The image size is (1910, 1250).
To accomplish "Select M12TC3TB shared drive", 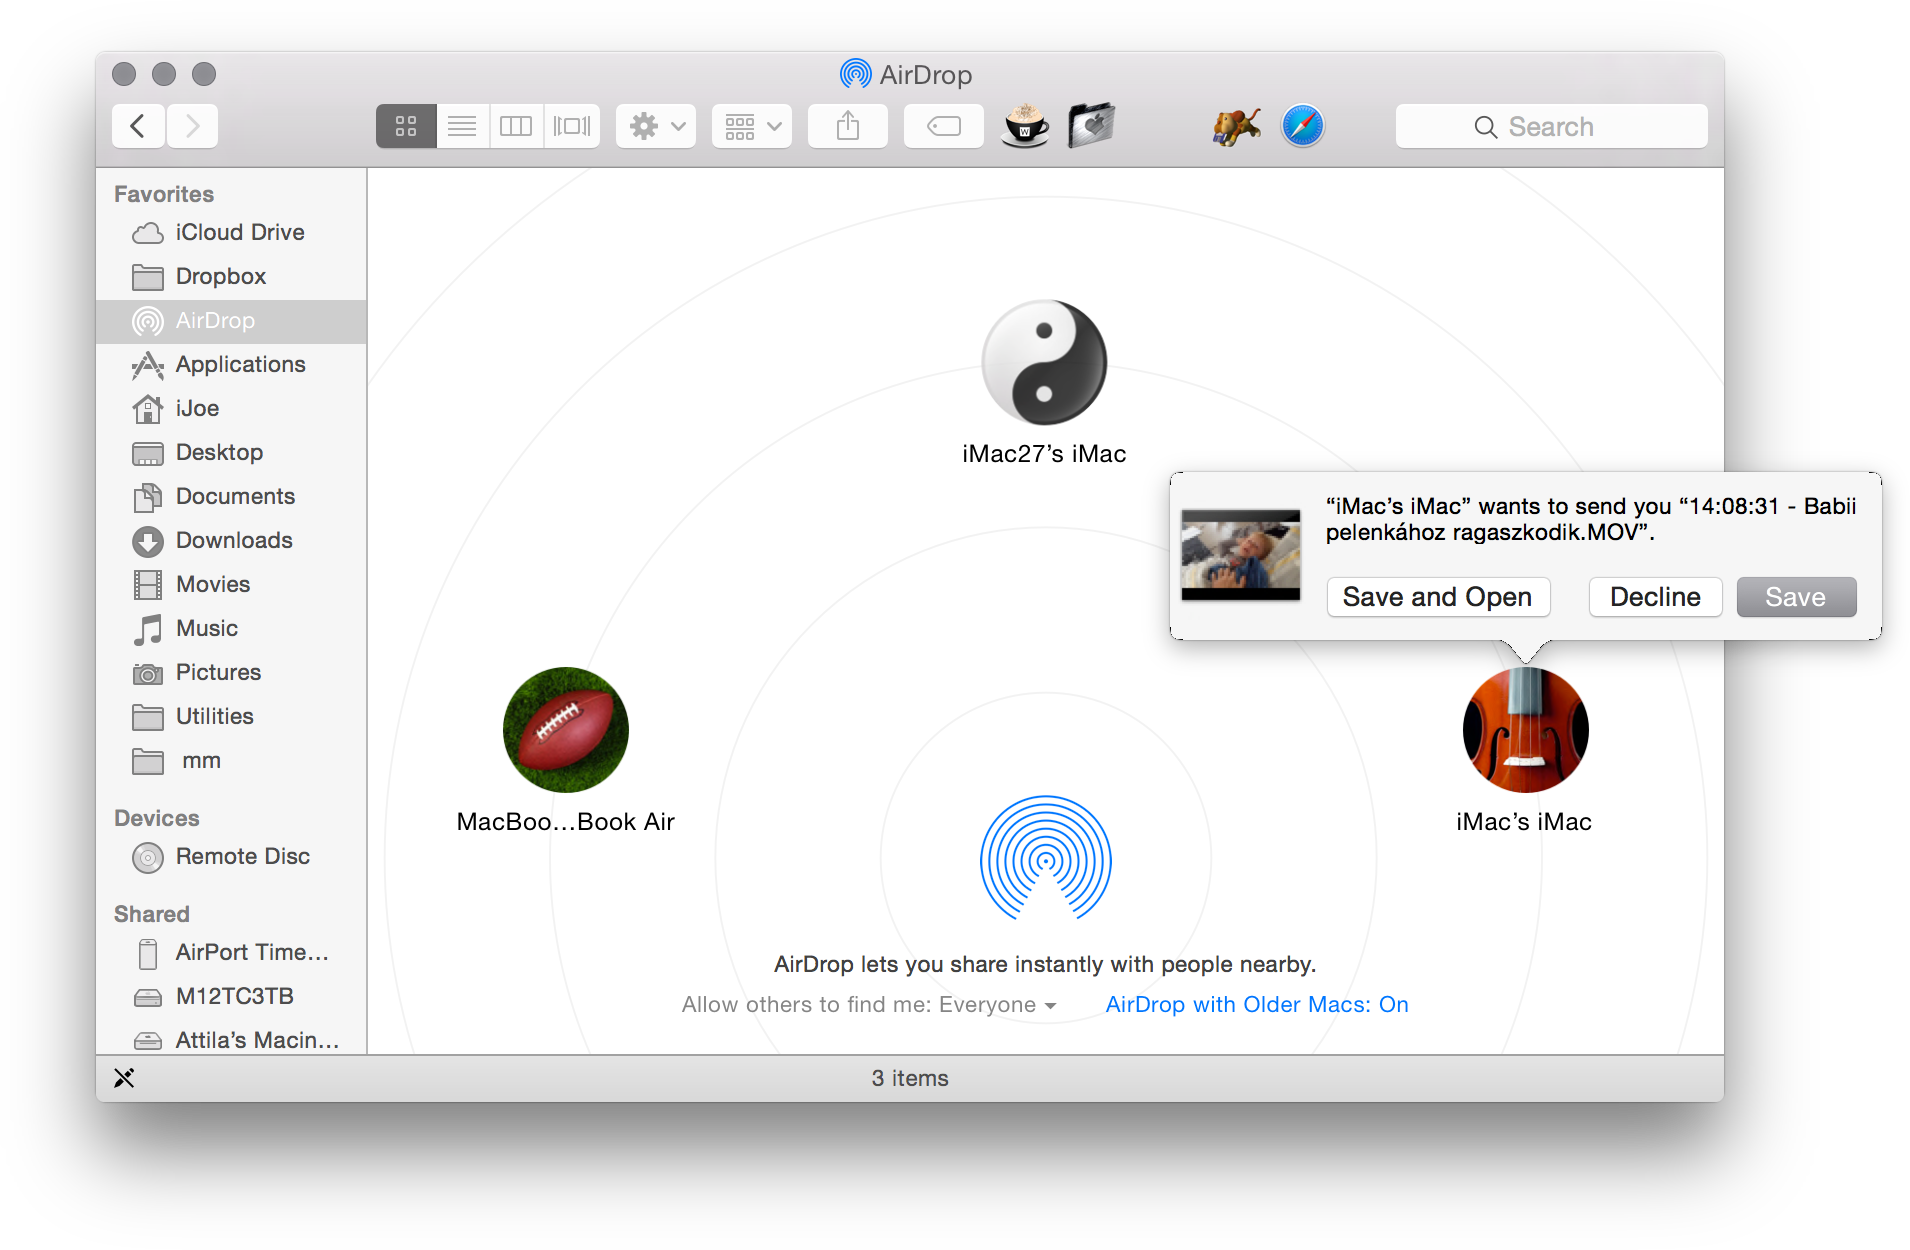I will pyautogui.click(x=231, y=996).
